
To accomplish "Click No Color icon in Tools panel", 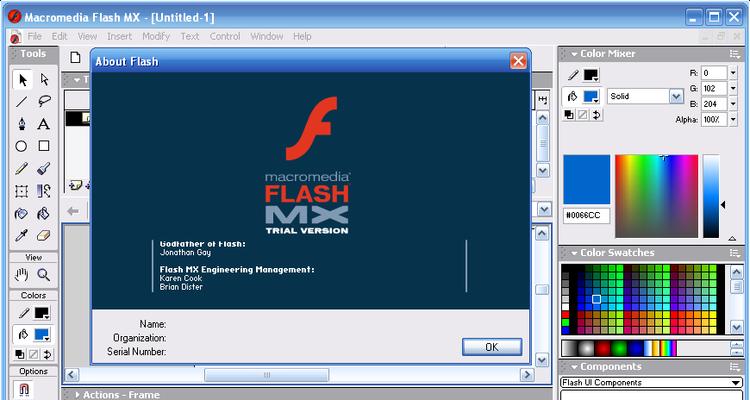I will (x=33, y=355).
